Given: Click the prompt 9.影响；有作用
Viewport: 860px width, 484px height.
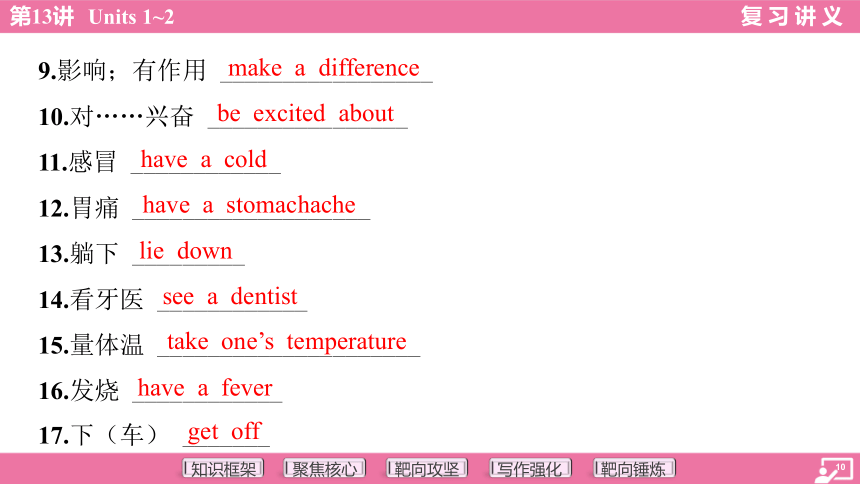Looking at the screenshot, I should pyautogui.click(x=122, y=70).
